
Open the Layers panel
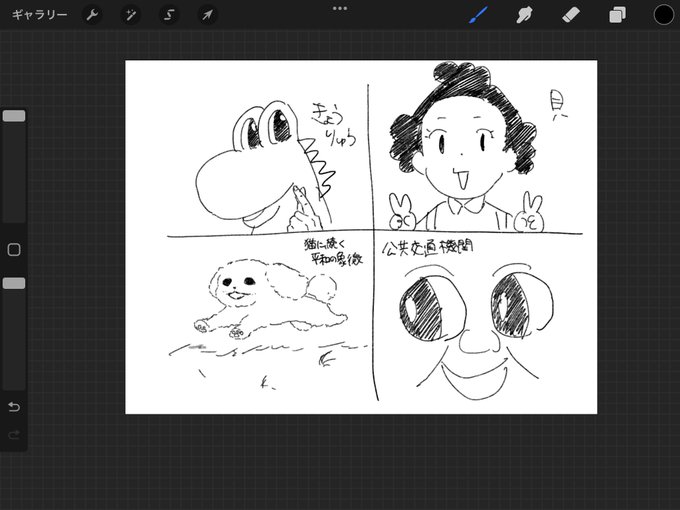pos(617,15)
